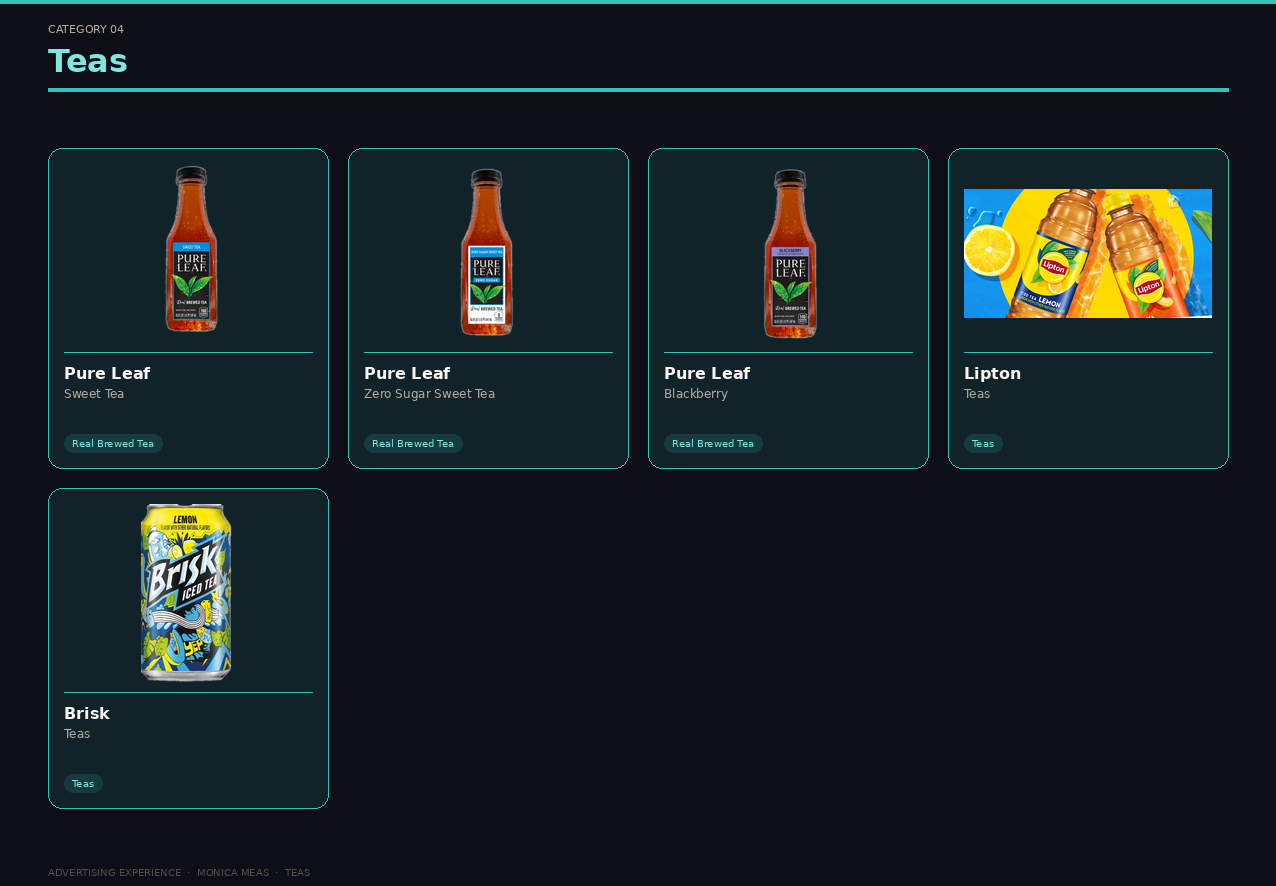This screenshot has width=1276, height=886.
Task: Click the Teas tag on Lipton card
Action: tap(983, 444)
